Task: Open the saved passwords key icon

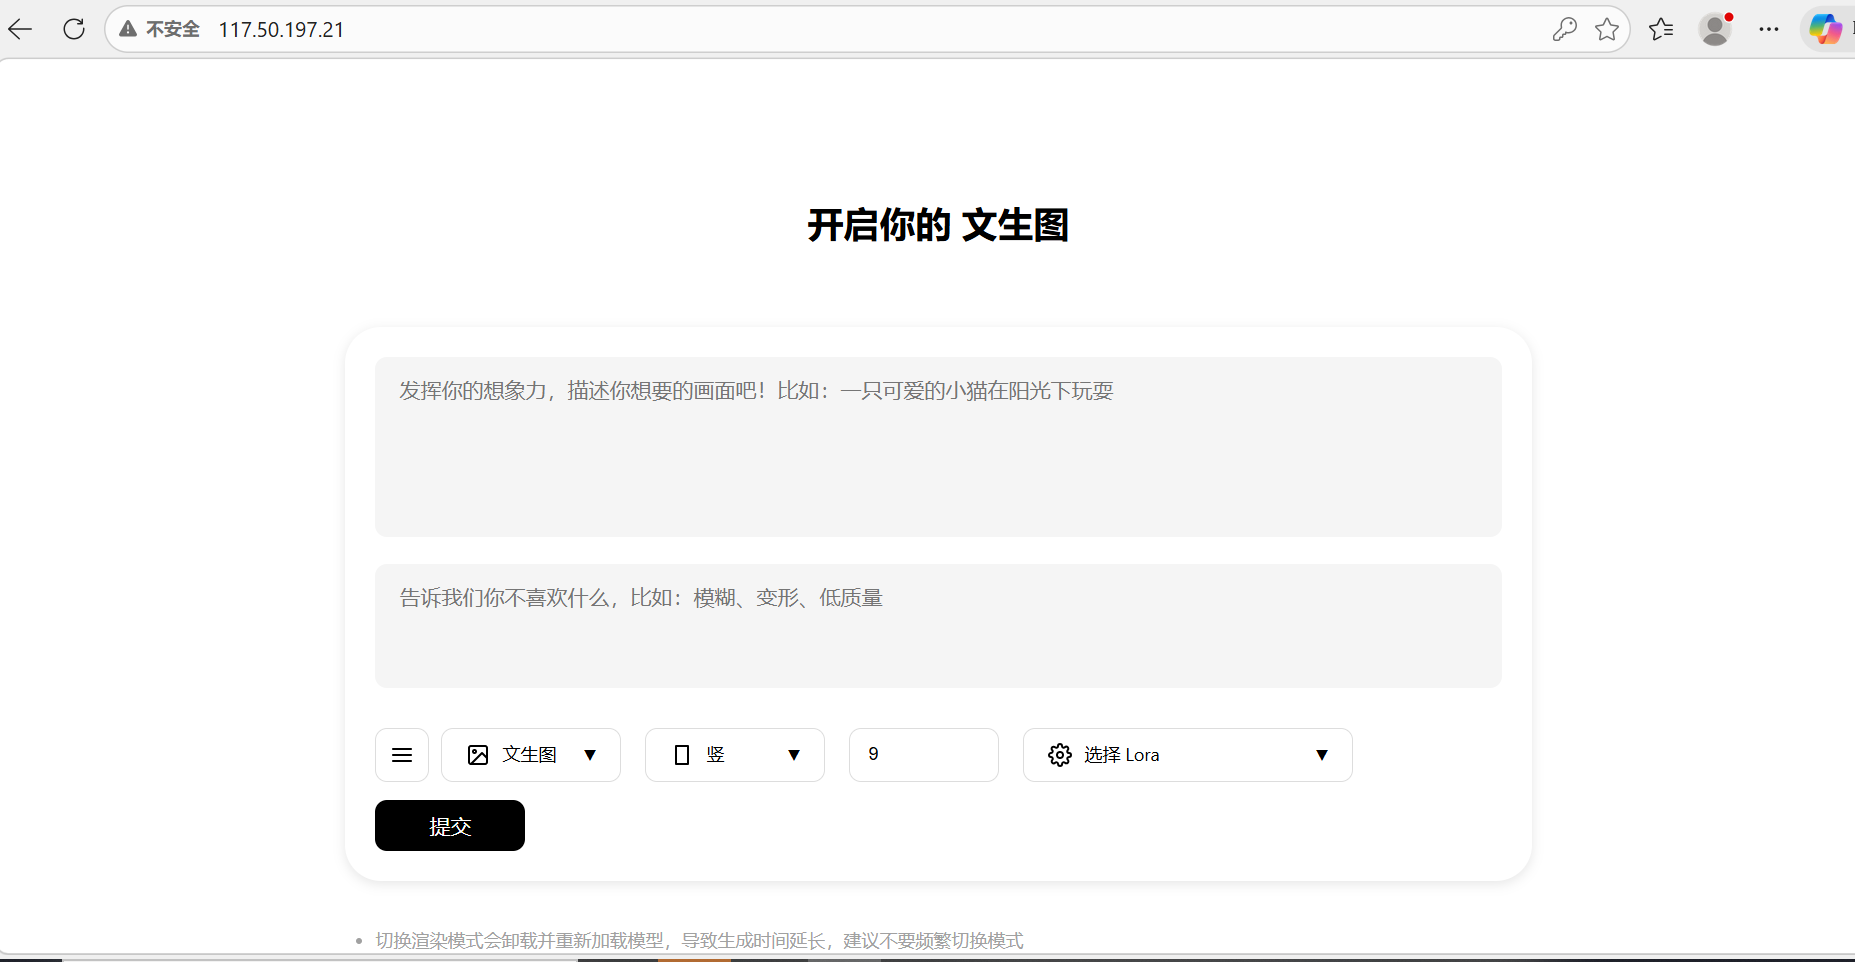Action: 1564,29
